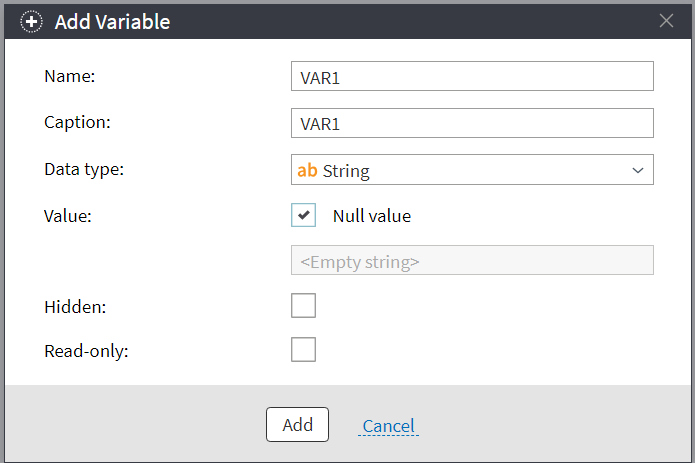The image size is (695, 463).
Task: Click the Null value label
Action: point(372,216)
